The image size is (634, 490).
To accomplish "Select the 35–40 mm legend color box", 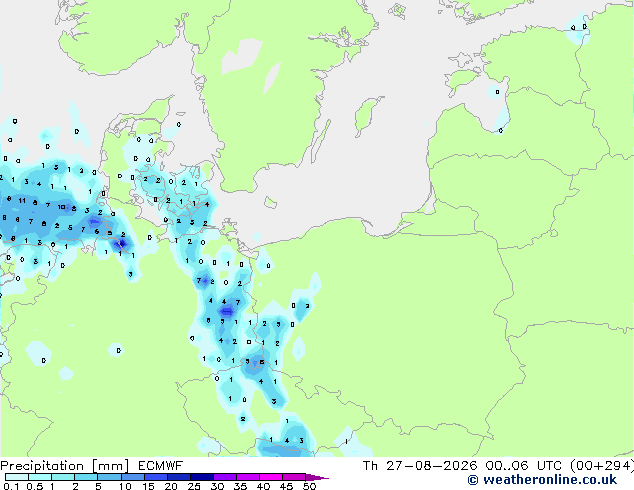I will 248,477.
